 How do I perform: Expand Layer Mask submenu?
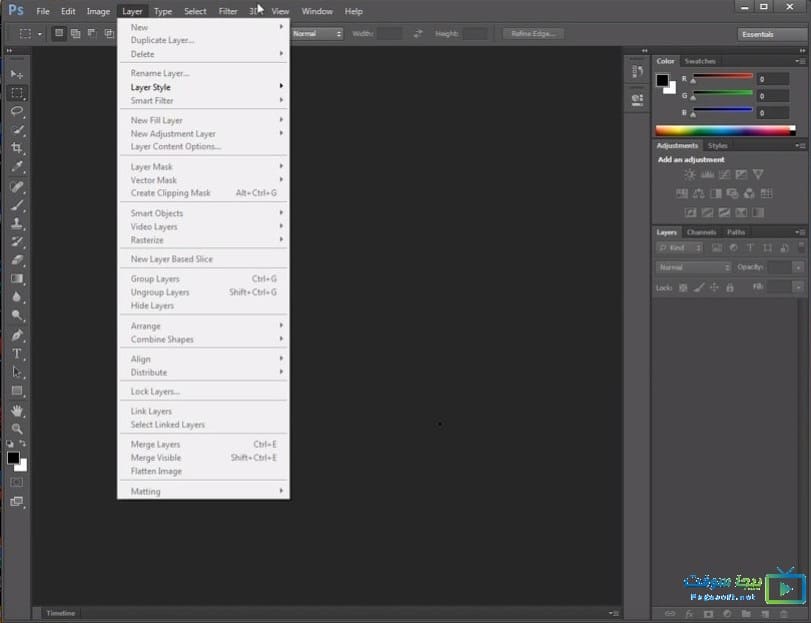pos(203,166)
